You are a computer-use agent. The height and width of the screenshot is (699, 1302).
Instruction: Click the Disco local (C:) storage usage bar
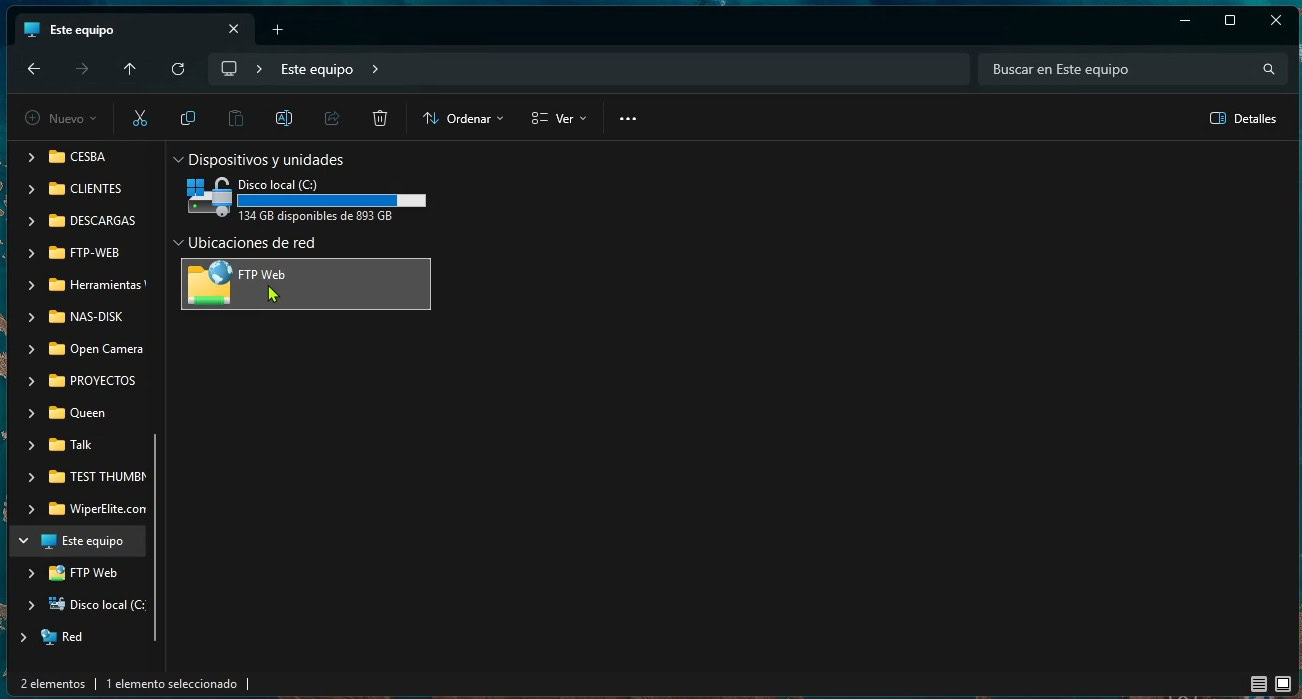331,201
